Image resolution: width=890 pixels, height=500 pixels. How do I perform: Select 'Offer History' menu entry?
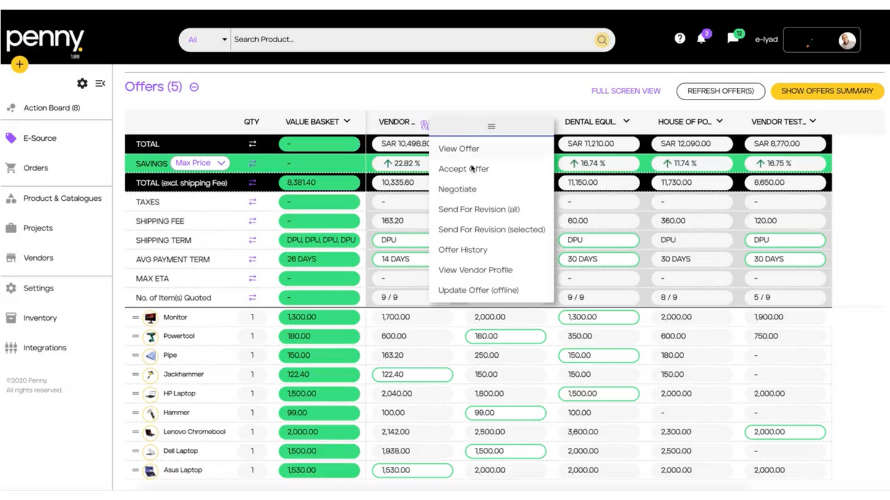point(462,250)
